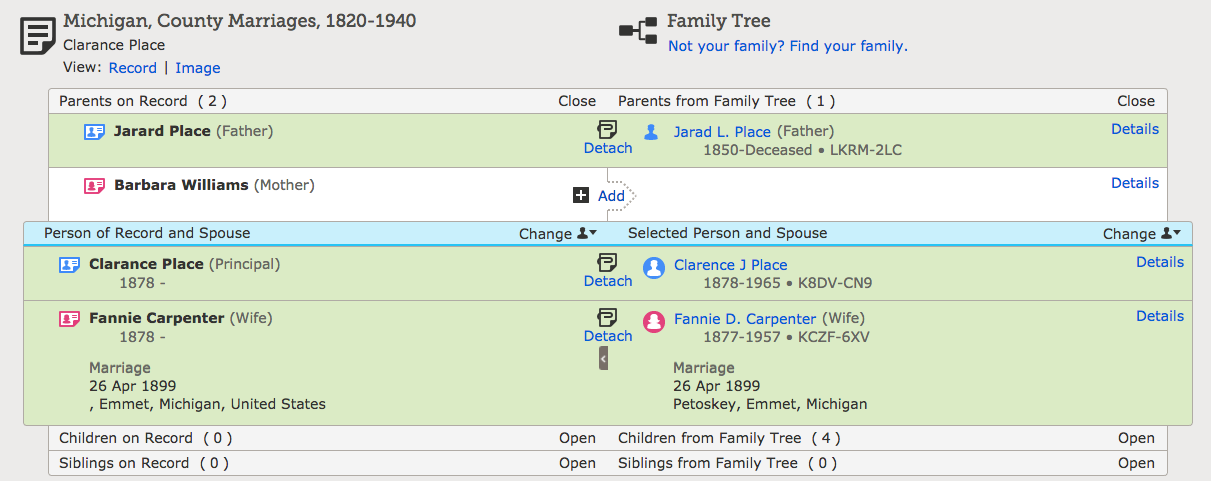The height and width of the screenshot is (481, 1211).
Task: Click Detach icon for Clarance Place principal
Action: point(607,262)
